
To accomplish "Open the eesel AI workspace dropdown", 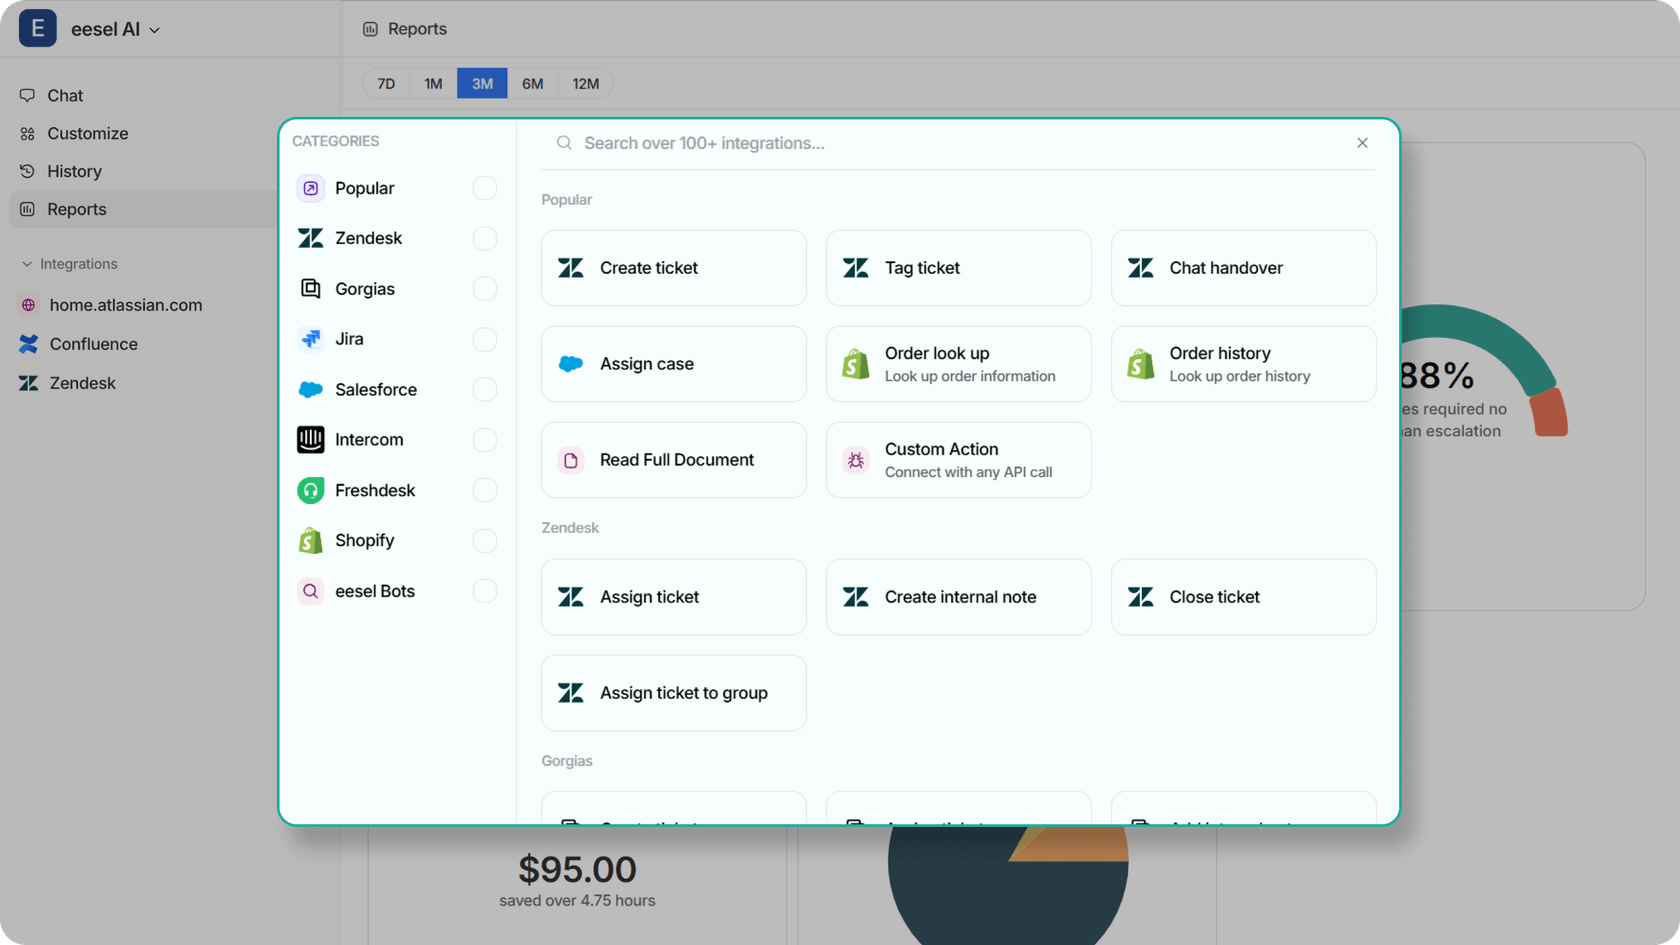I will (x=115, y=29).
